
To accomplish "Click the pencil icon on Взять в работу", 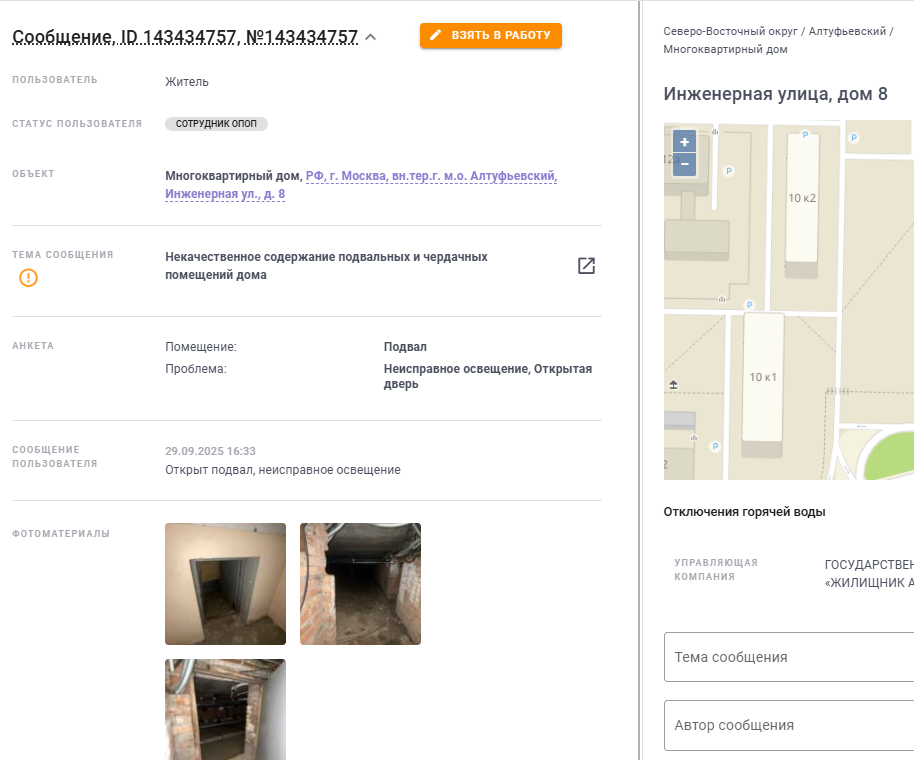I will pos(435,35).
